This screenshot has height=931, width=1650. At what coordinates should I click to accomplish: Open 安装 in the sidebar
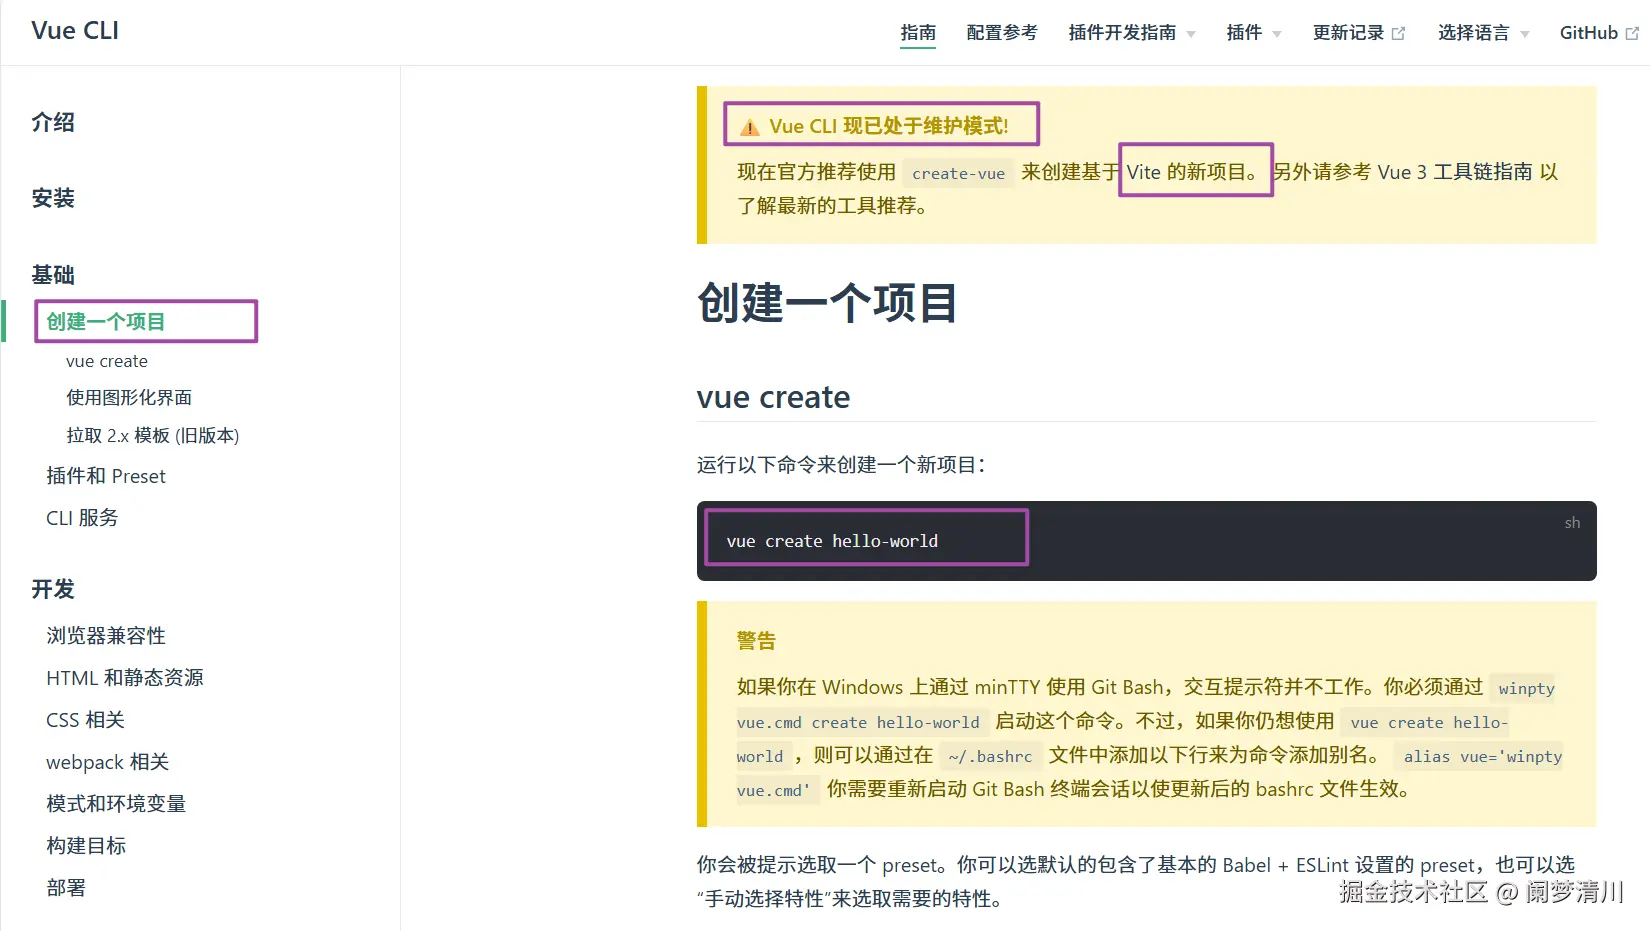(53, 198)
